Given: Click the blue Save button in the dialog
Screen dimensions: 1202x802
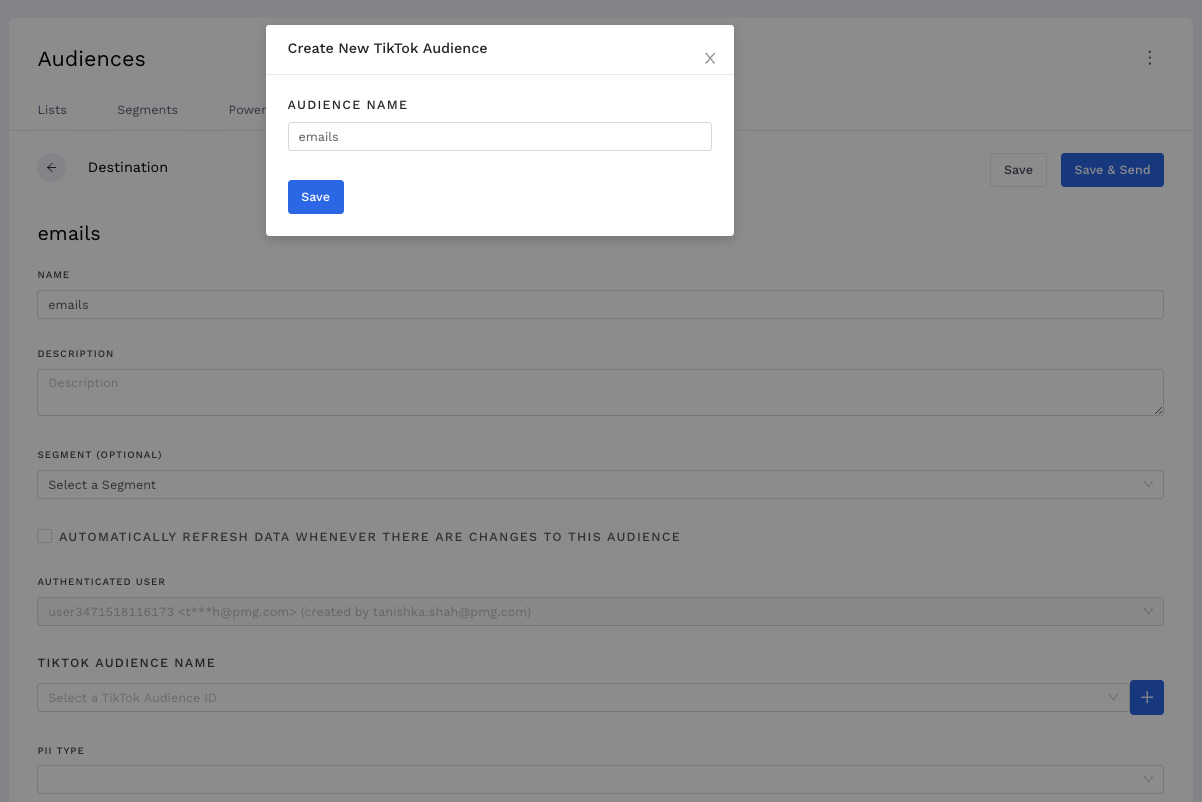Looking at the screenshot, I should click(x=315, y=197).
